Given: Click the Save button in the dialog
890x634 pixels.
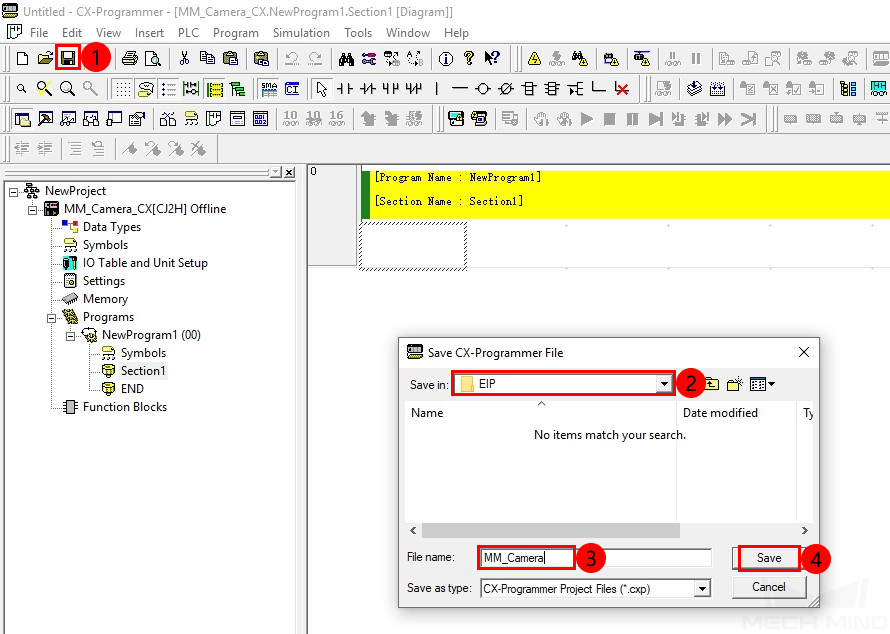Looking at the screenshot, I should [x=769, y=558].
